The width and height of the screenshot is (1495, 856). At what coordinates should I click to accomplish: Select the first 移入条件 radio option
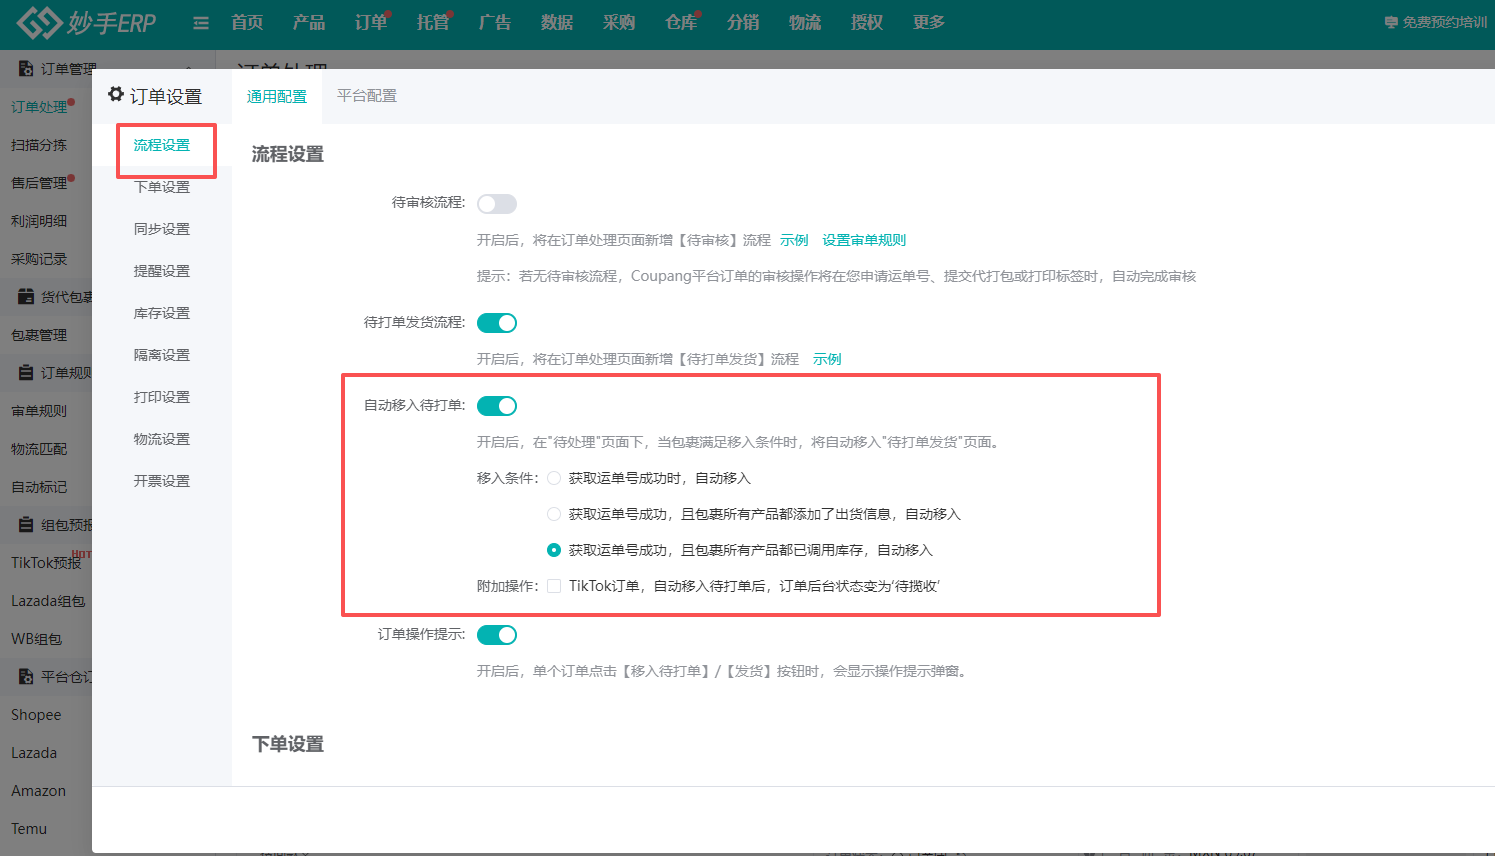(x=553, y=477)
